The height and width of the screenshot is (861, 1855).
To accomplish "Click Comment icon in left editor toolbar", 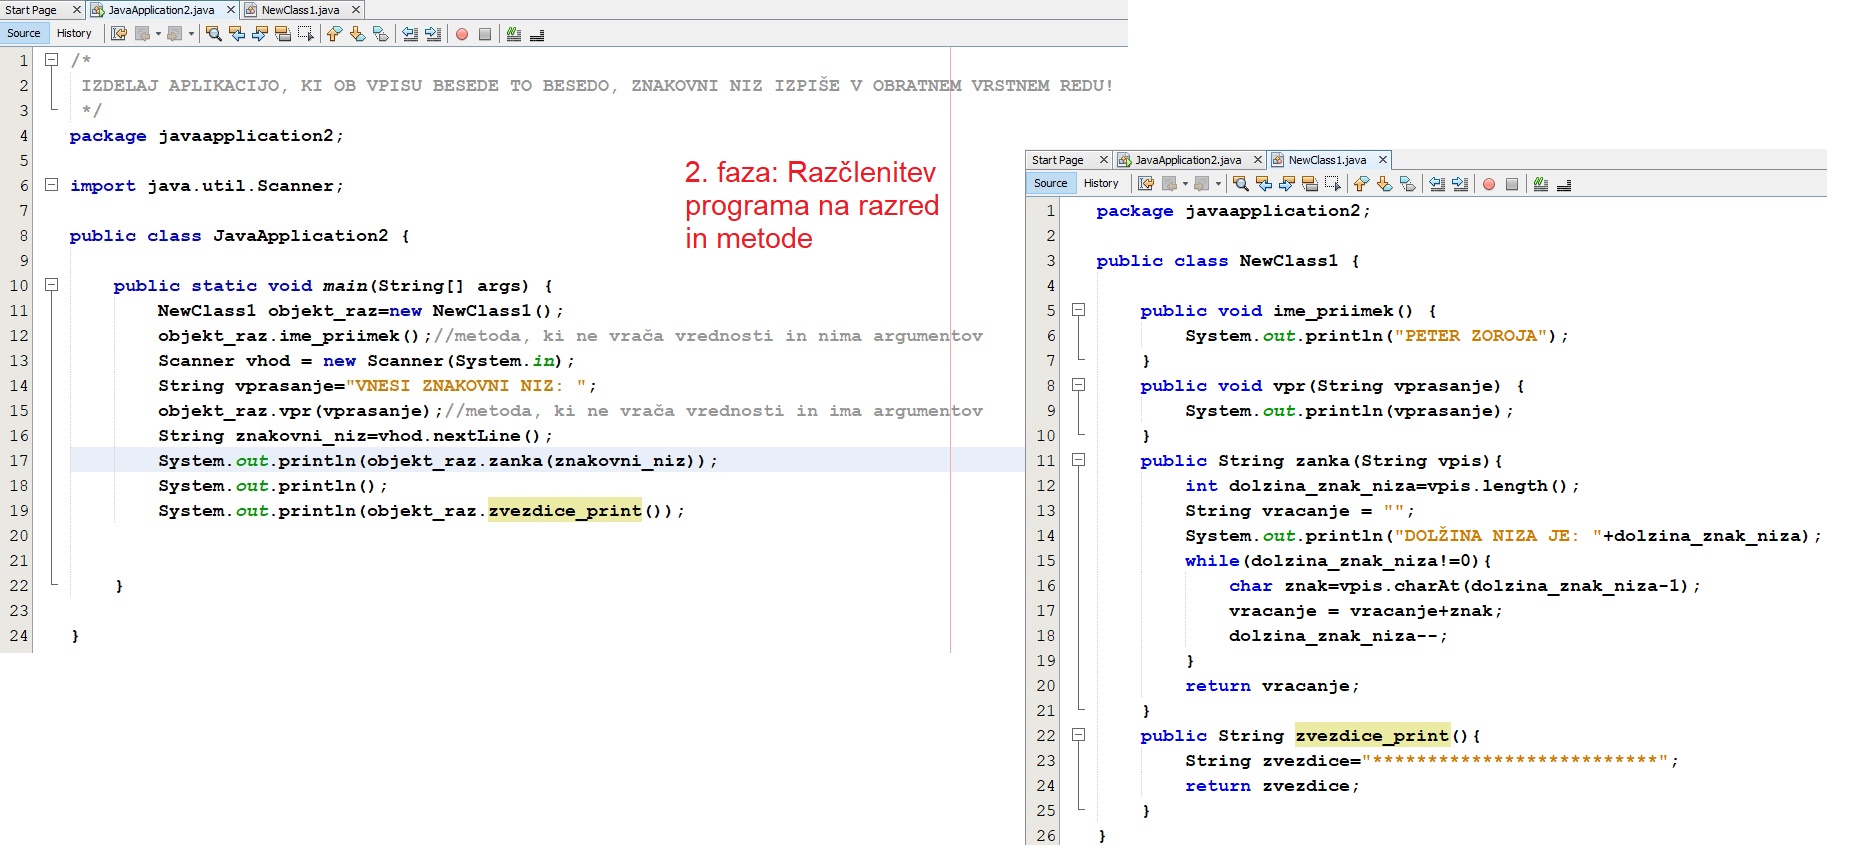I will 514,34.
